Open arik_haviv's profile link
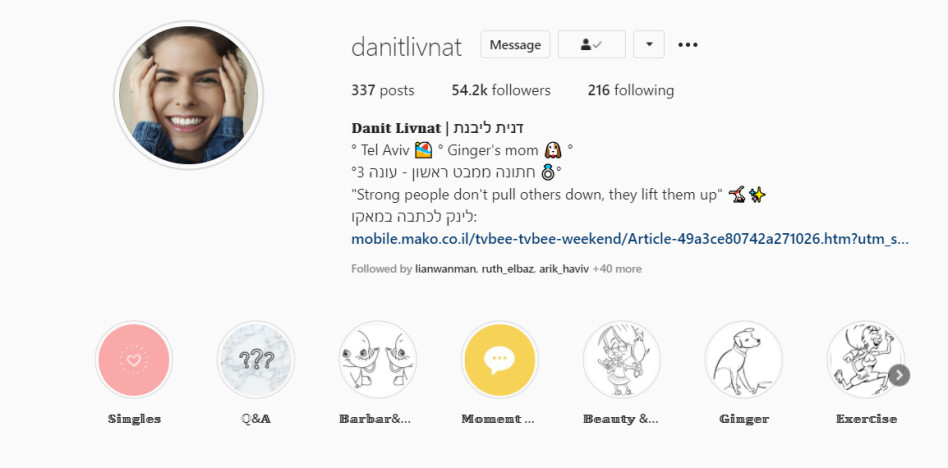Image resolution: width=948 pixels, height=468 pixels. point(564,269)
